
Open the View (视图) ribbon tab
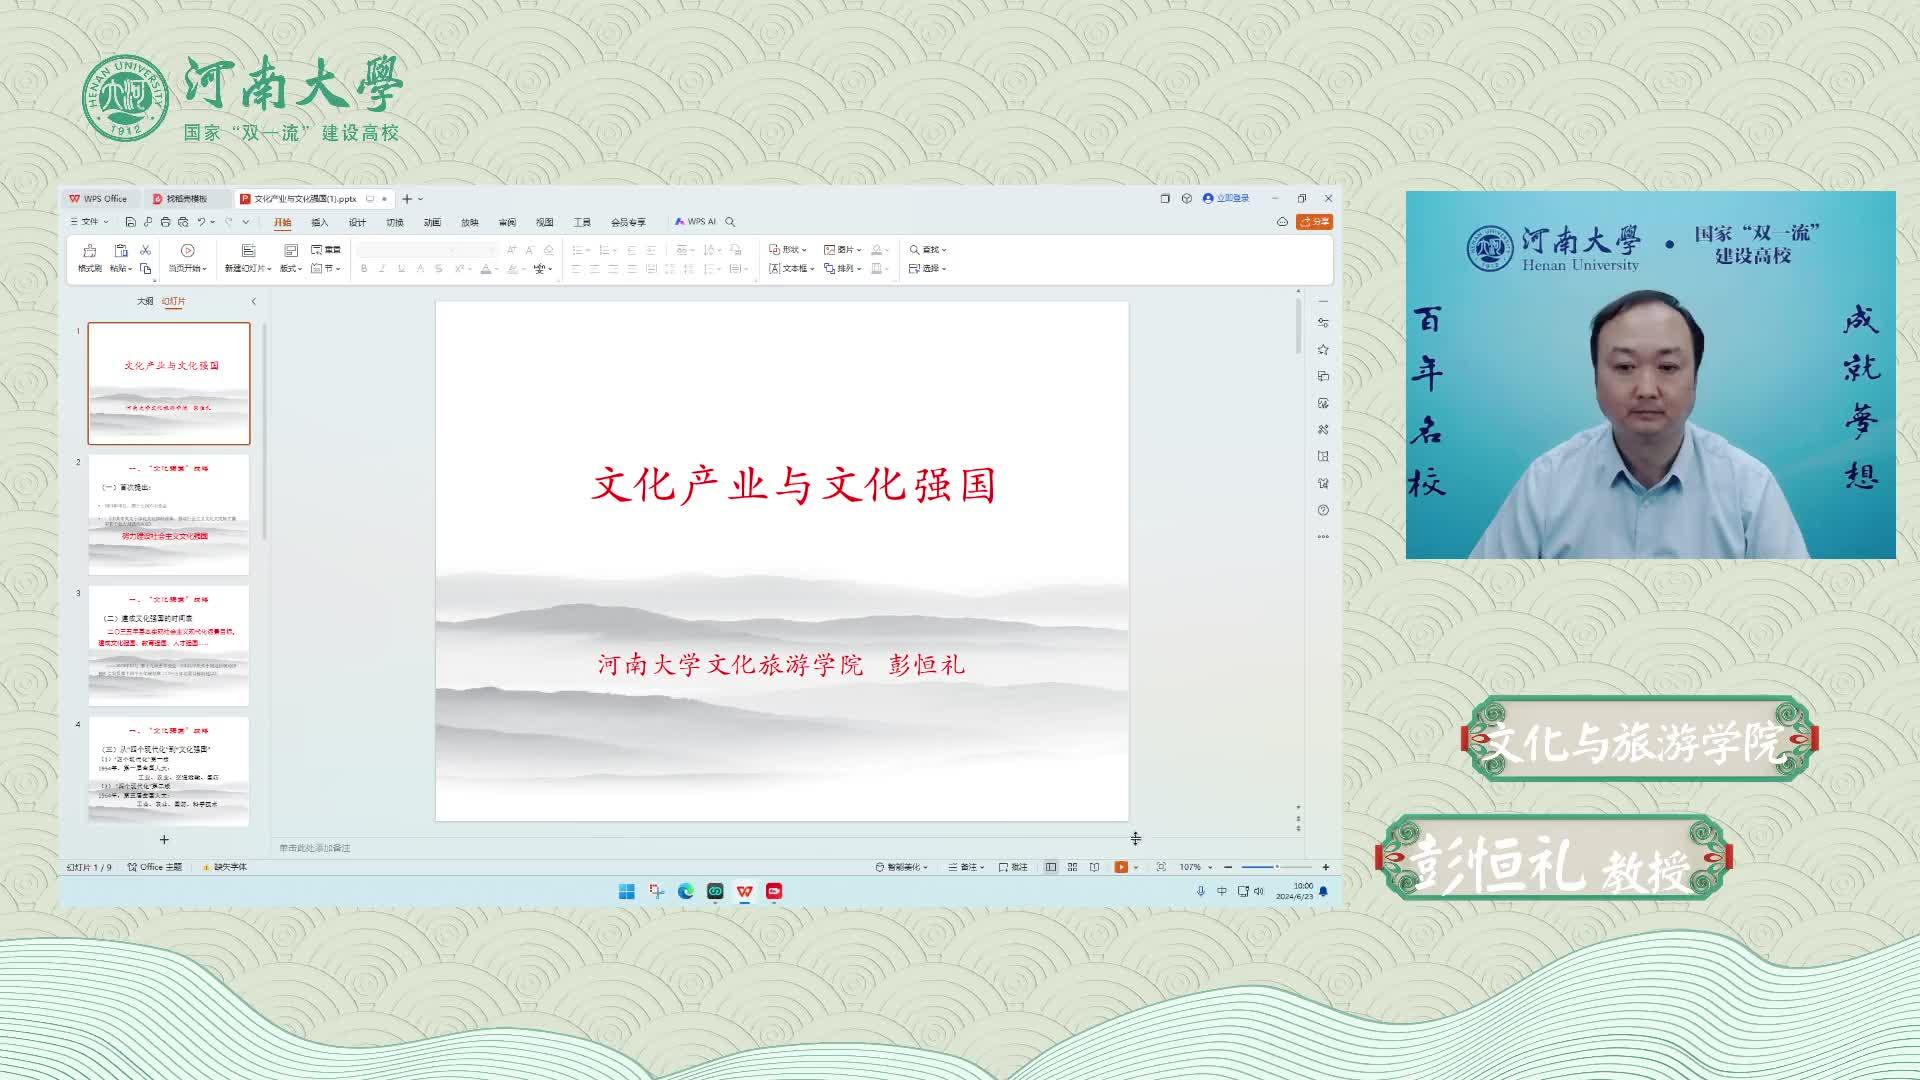click(x=545, y=222)
